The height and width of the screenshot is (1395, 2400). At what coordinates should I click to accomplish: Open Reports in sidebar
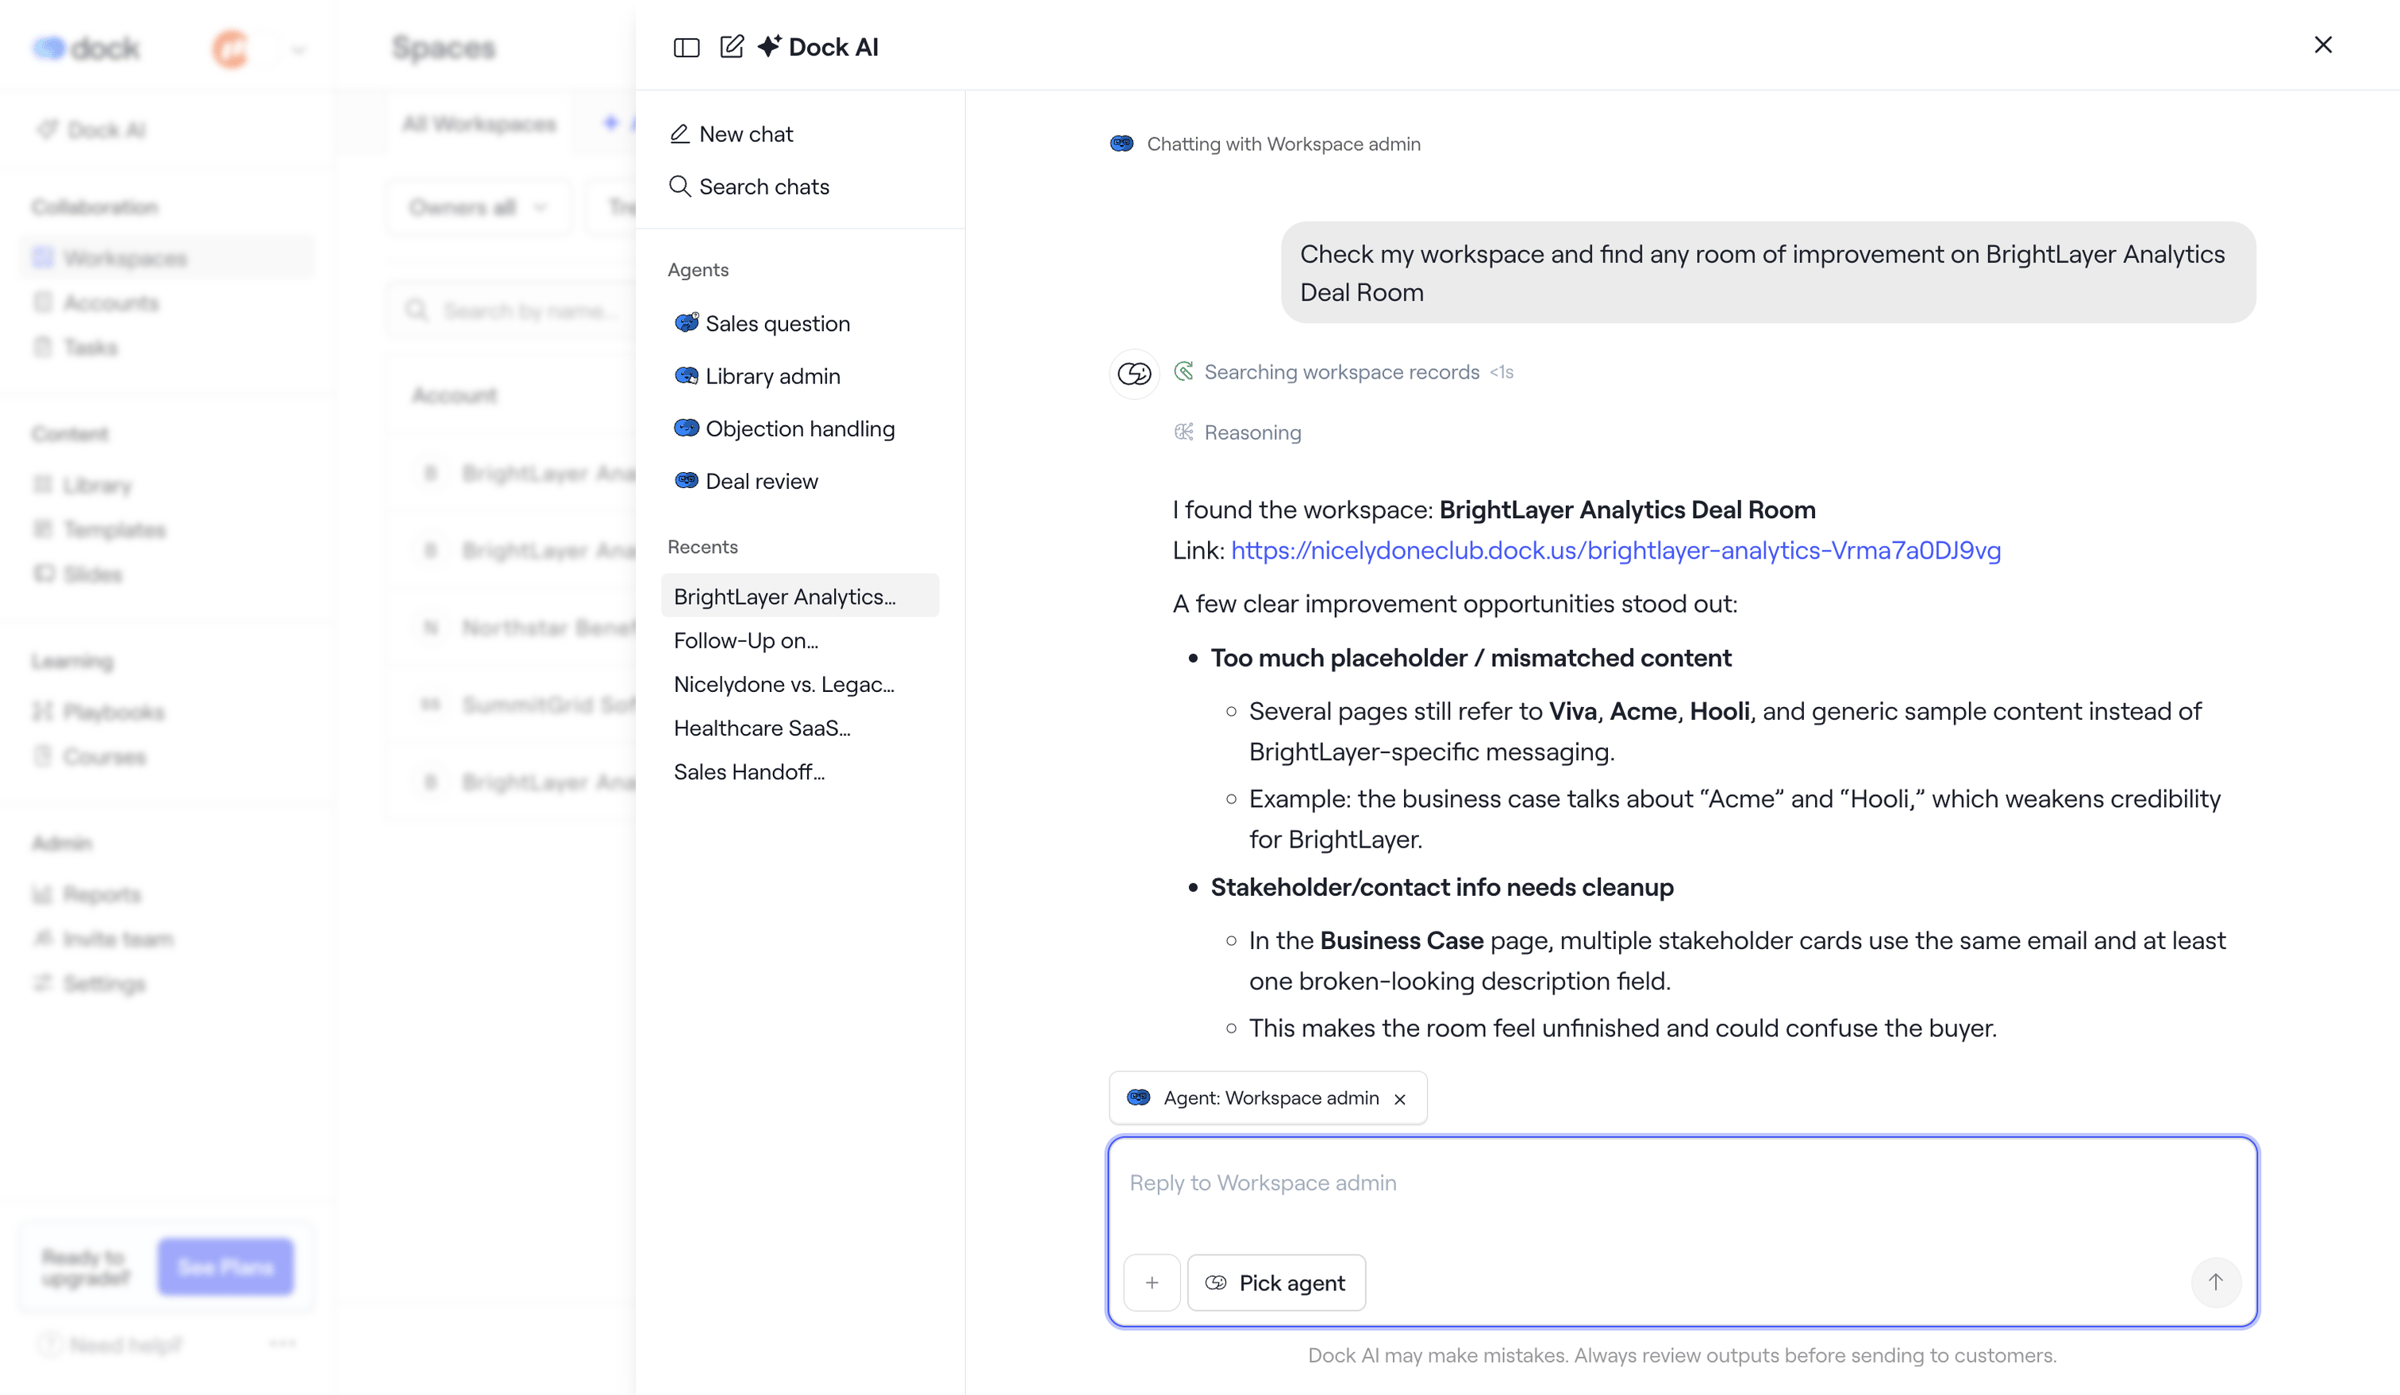pos(87,894)
